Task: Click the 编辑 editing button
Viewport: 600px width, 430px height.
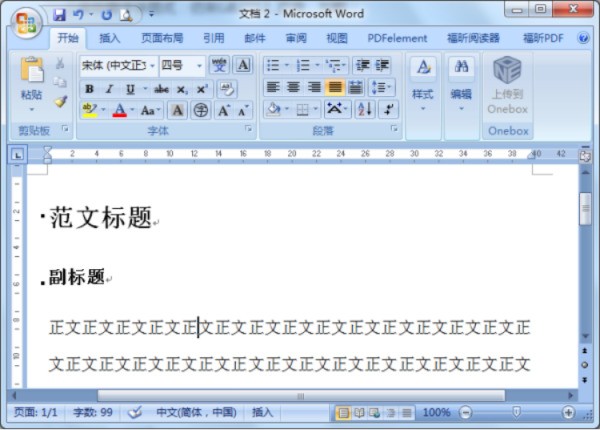Action: [461, 80]
